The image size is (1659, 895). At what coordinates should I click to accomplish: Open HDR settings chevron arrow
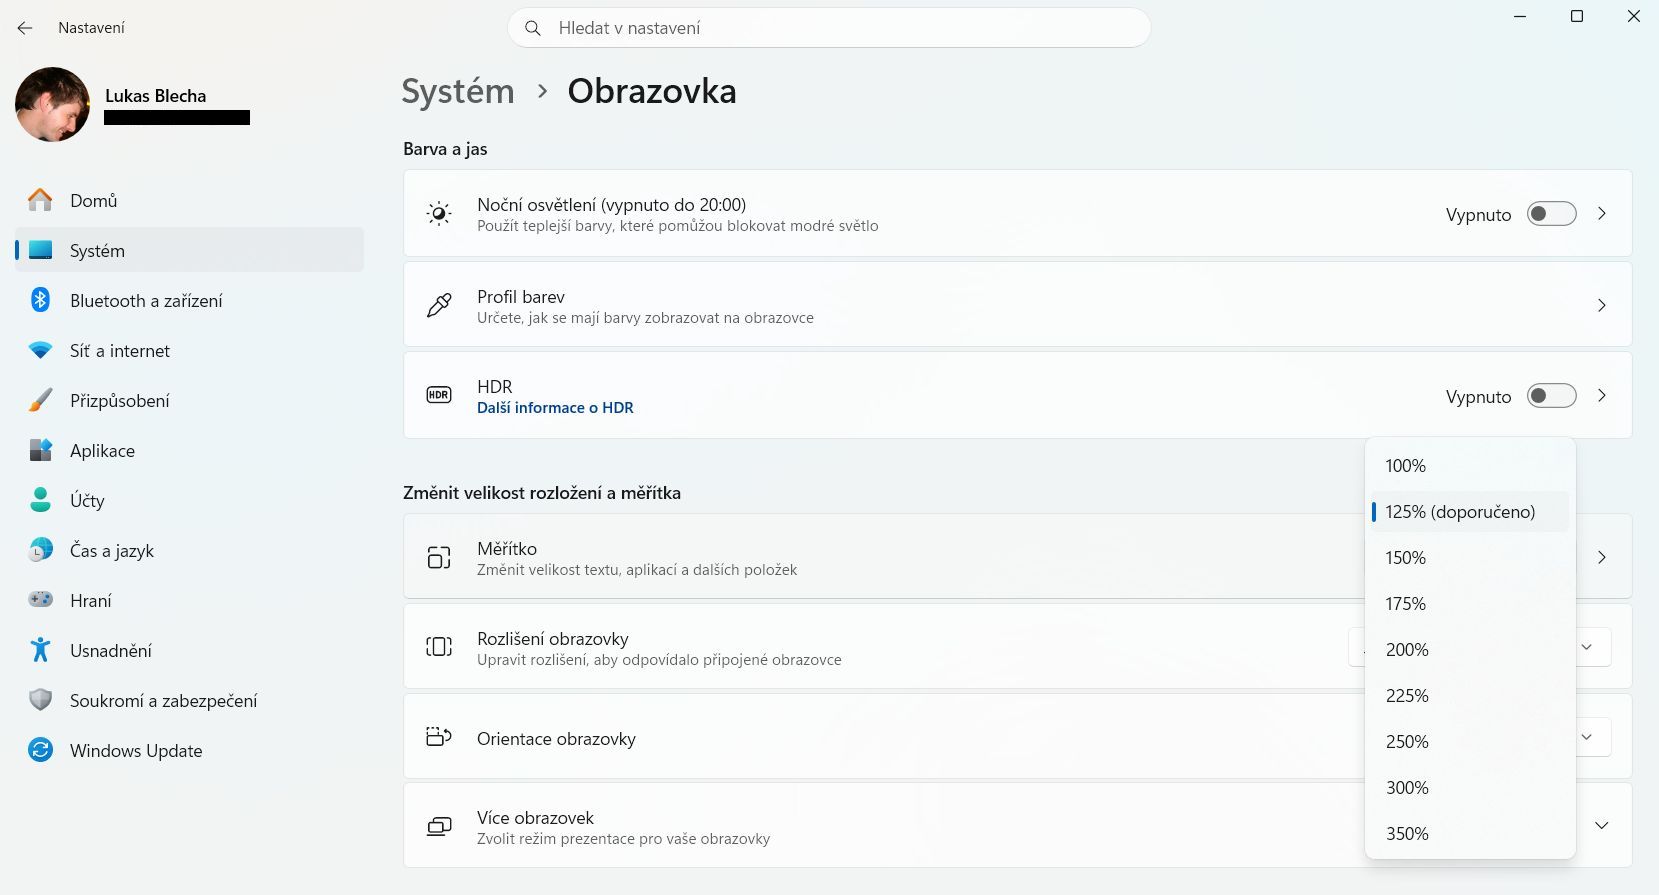click(1602, 396)
